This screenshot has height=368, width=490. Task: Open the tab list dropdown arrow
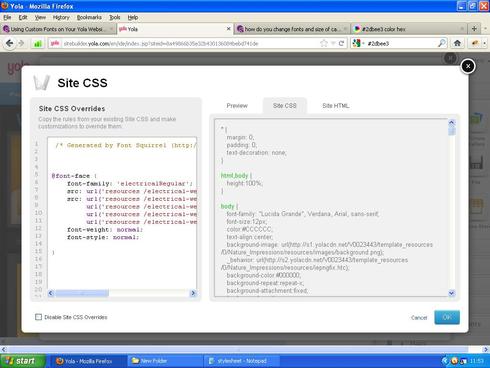click(485, 29)
